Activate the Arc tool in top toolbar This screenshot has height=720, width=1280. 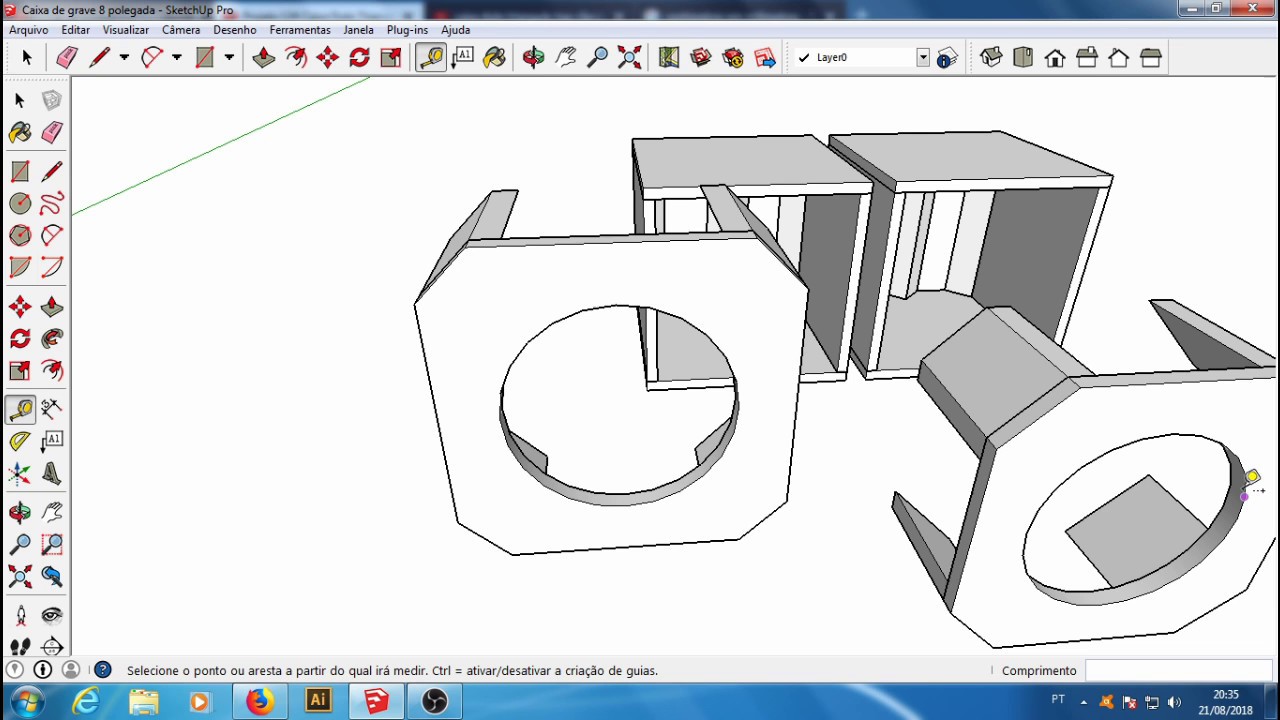click(x=152, y=58)
